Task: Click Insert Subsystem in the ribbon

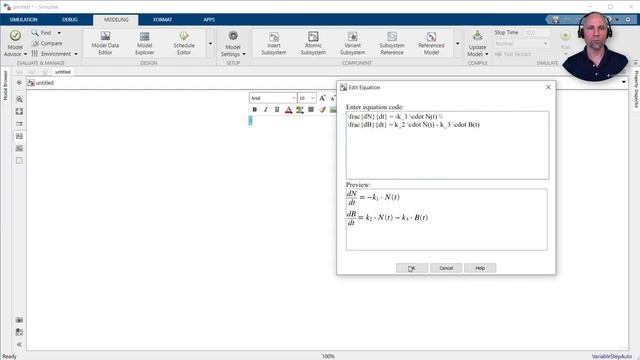Action: pos(273,43)
